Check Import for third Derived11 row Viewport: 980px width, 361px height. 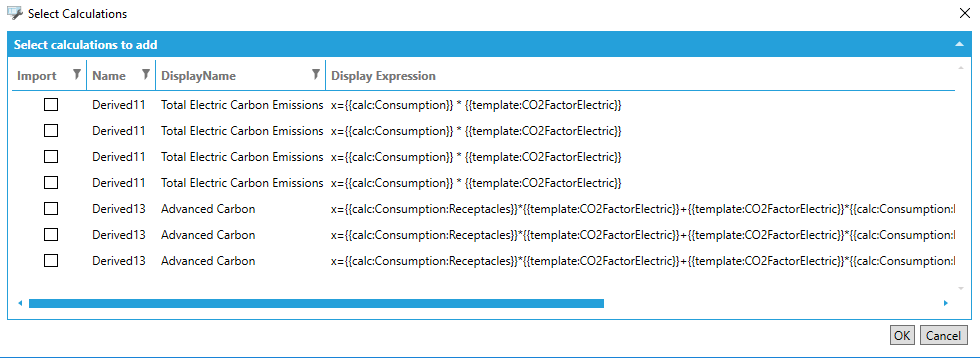51,157
